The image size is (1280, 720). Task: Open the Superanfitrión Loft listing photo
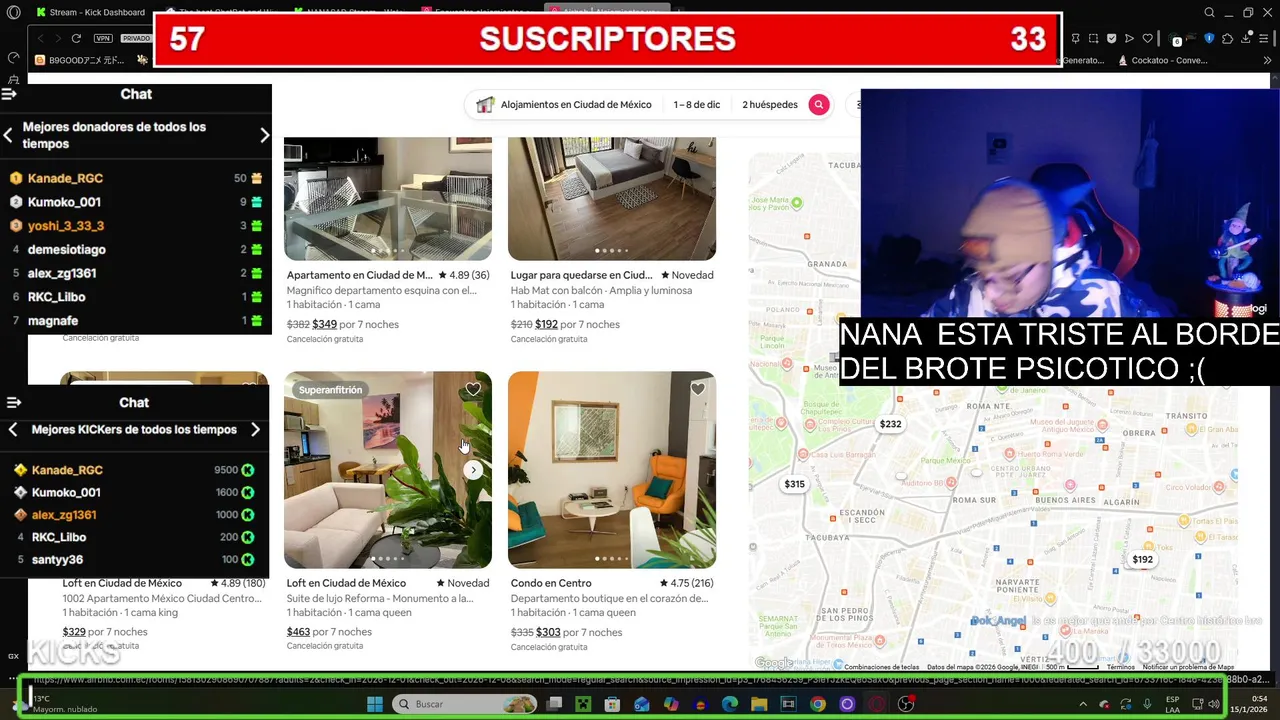pyautogui.click(x=388, y=470)
